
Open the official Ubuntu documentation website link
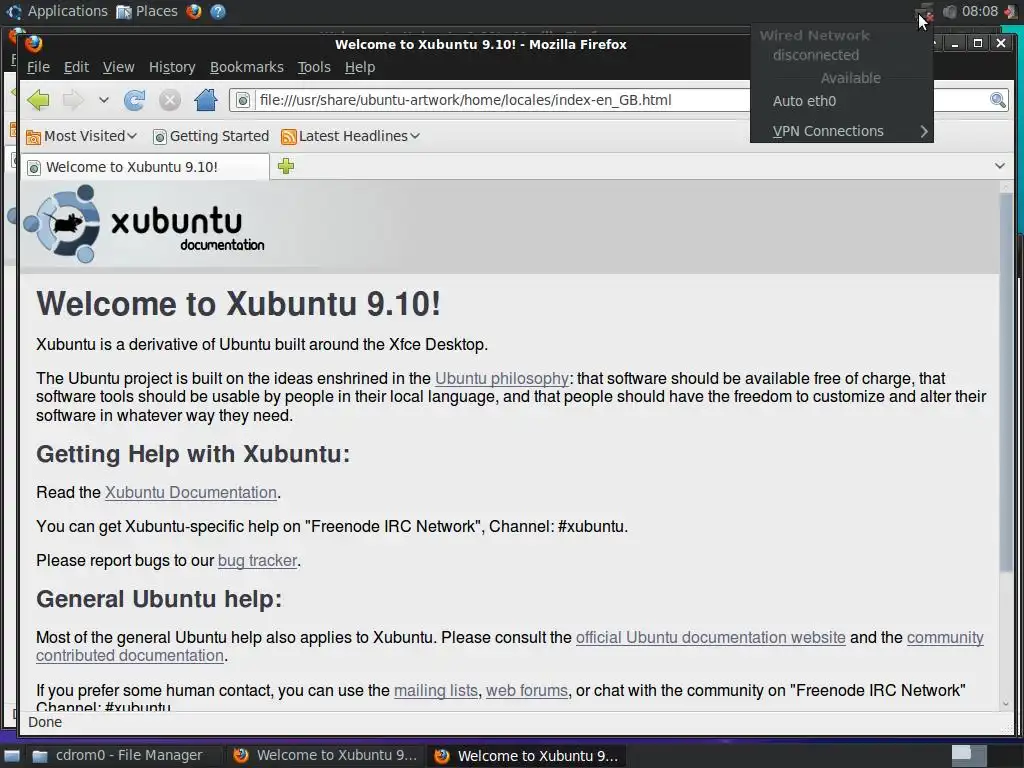(x=711, y=637)
